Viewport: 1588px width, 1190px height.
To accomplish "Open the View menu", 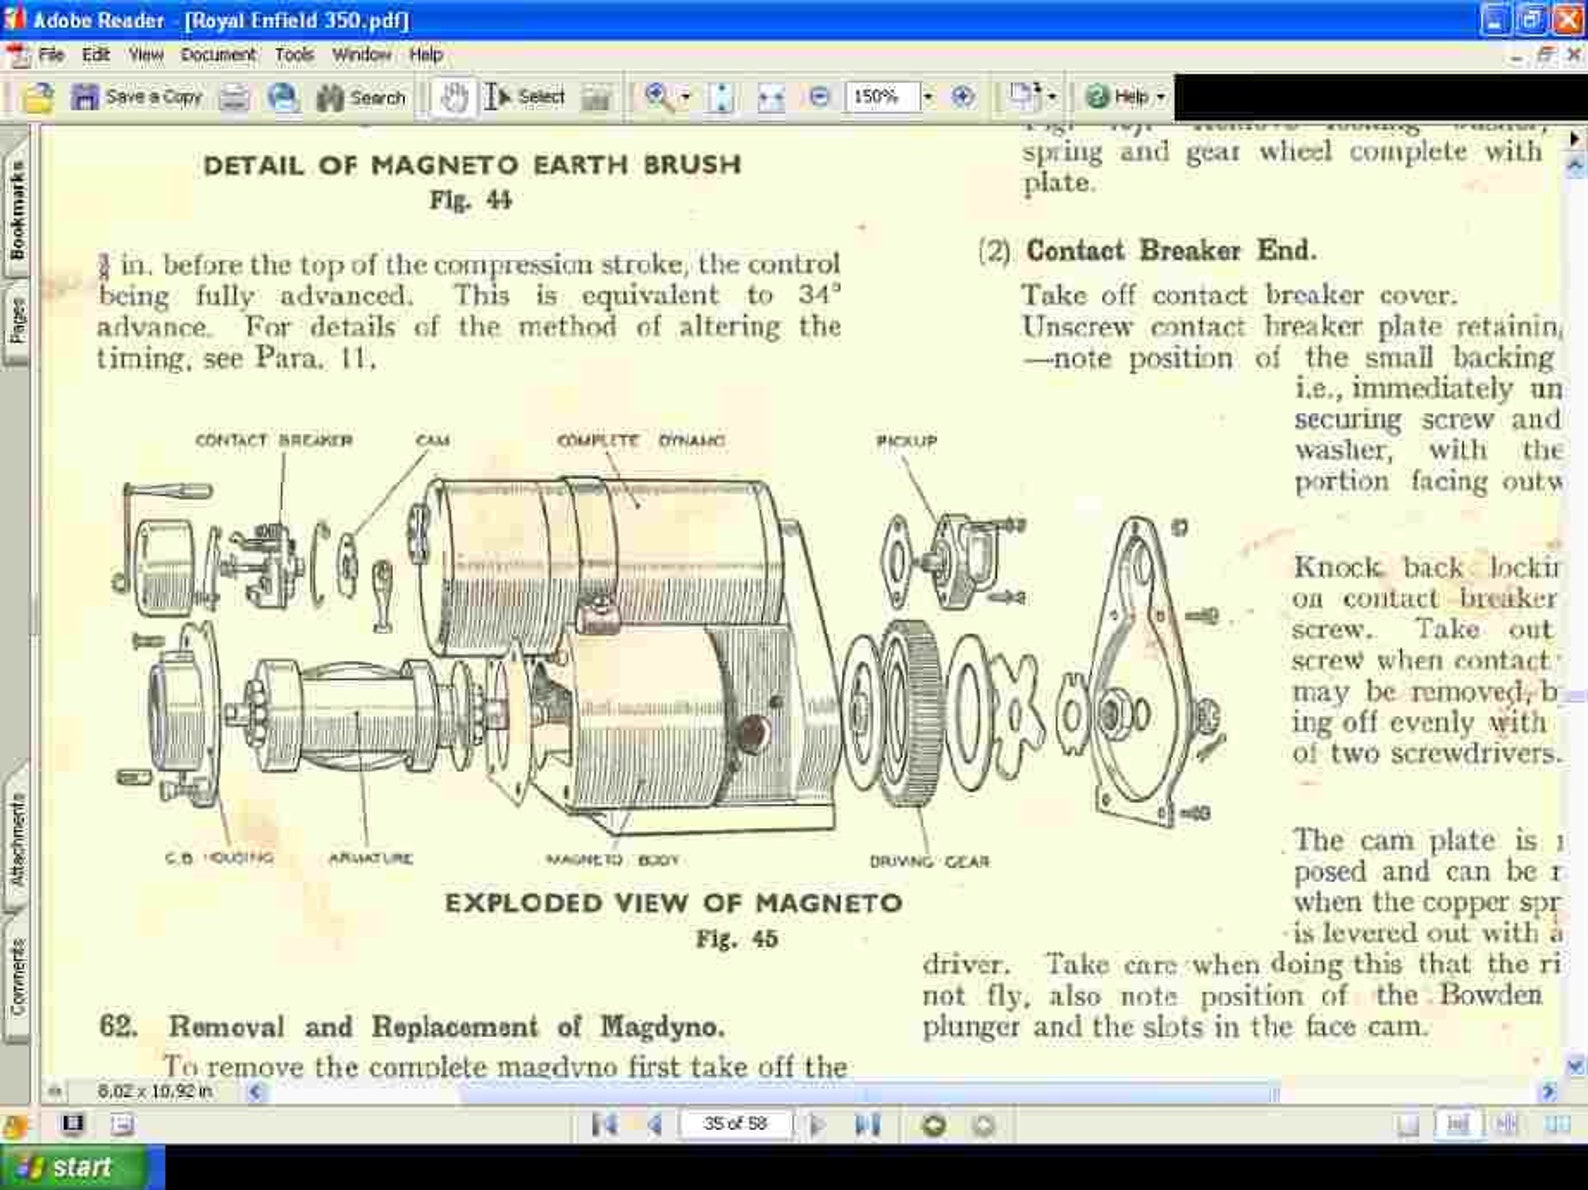I will pos(145,55).
